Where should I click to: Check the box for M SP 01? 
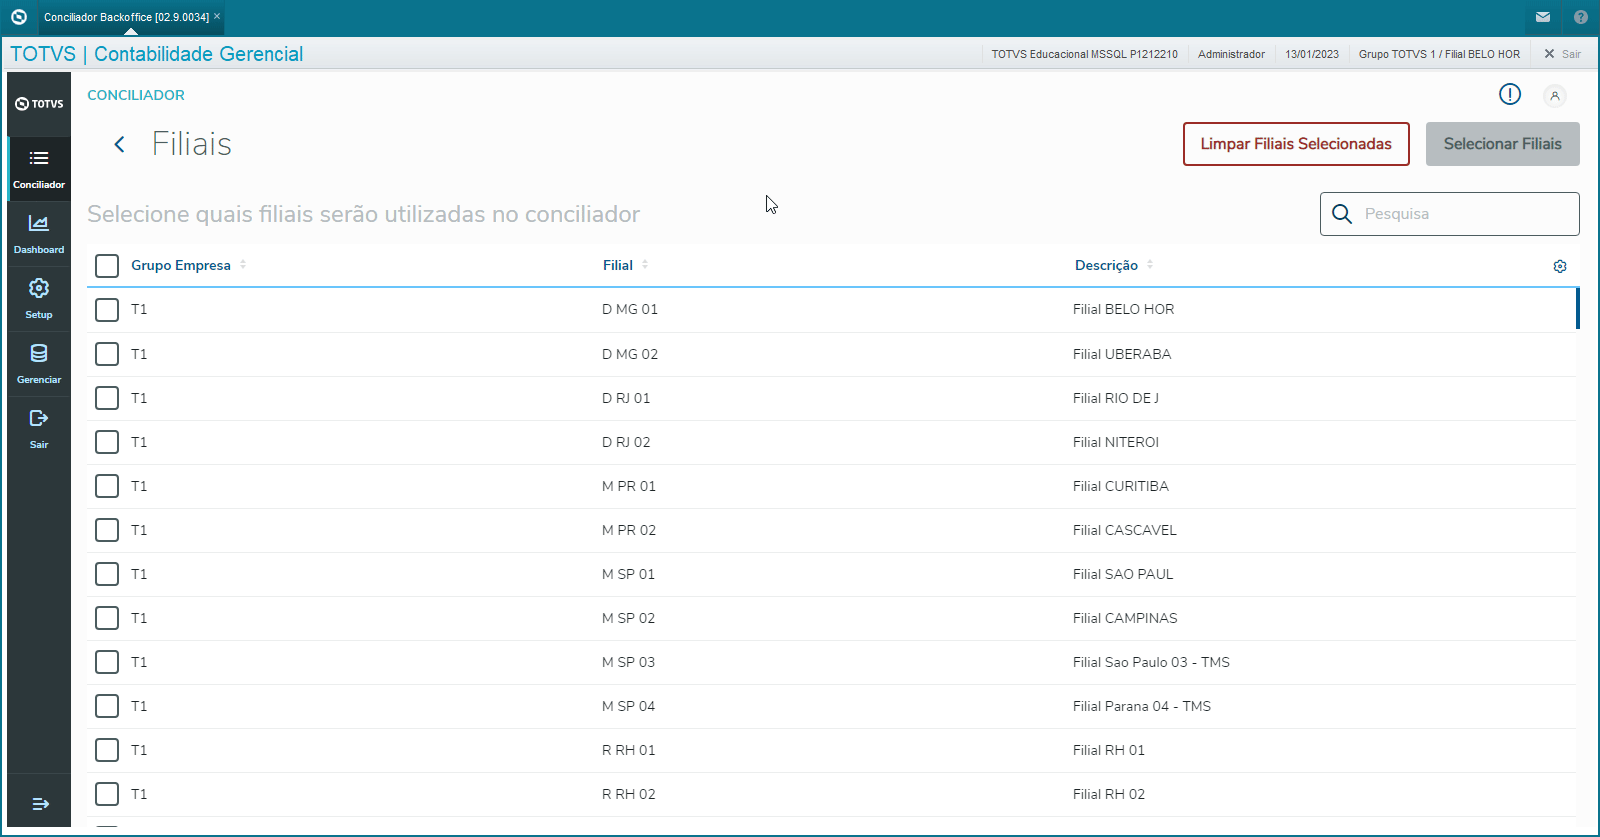click(107, 574)
